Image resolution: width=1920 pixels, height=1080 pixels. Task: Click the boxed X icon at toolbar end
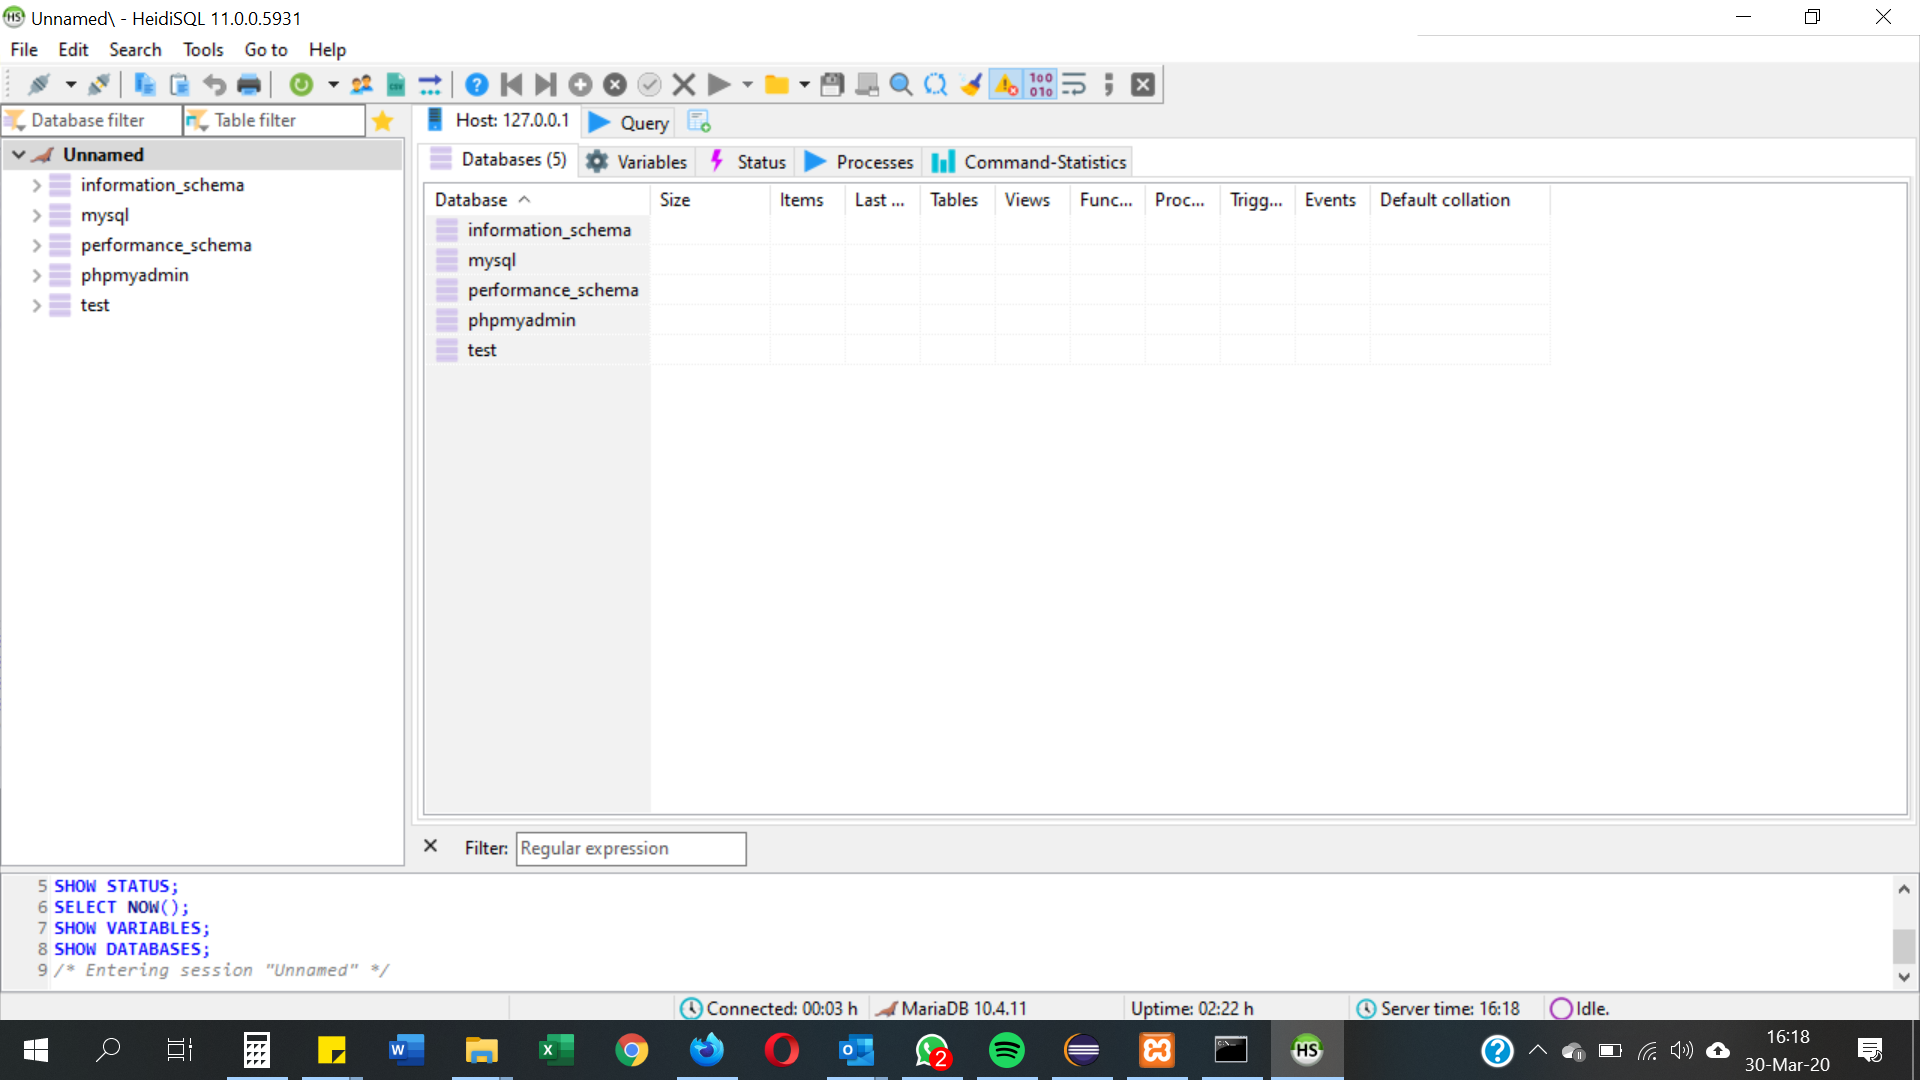pyautogui.click(x=1143, y=85)
